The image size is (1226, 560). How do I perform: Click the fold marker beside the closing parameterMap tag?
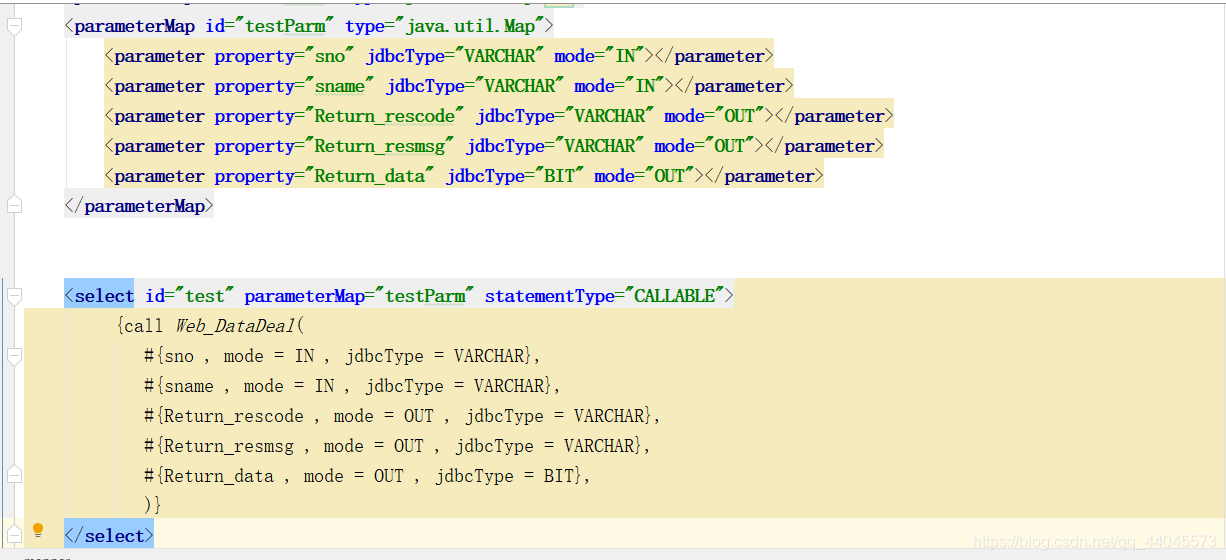tap(14, 206)
